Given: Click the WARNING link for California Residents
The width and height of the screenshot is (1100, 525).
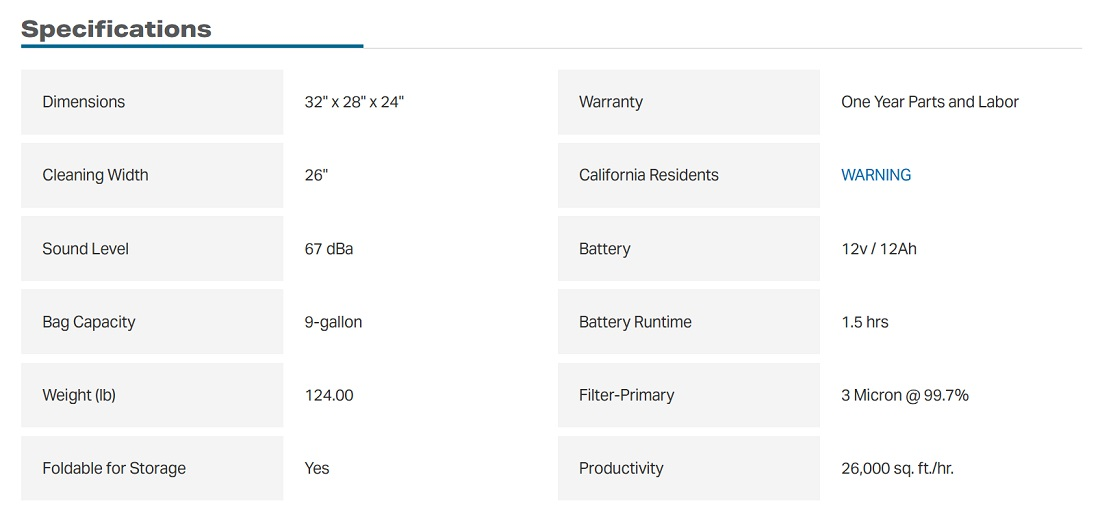Looking at the screenshot, I should coord(876,175).
